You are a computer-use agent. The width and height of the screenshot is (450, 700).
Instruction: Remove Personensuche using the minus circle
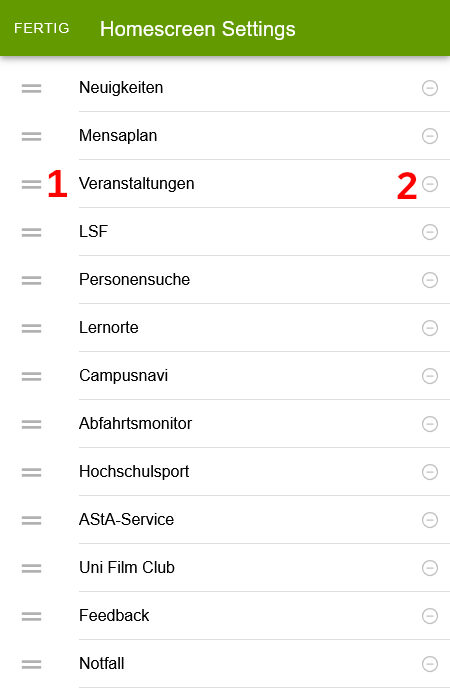(430, 280)
